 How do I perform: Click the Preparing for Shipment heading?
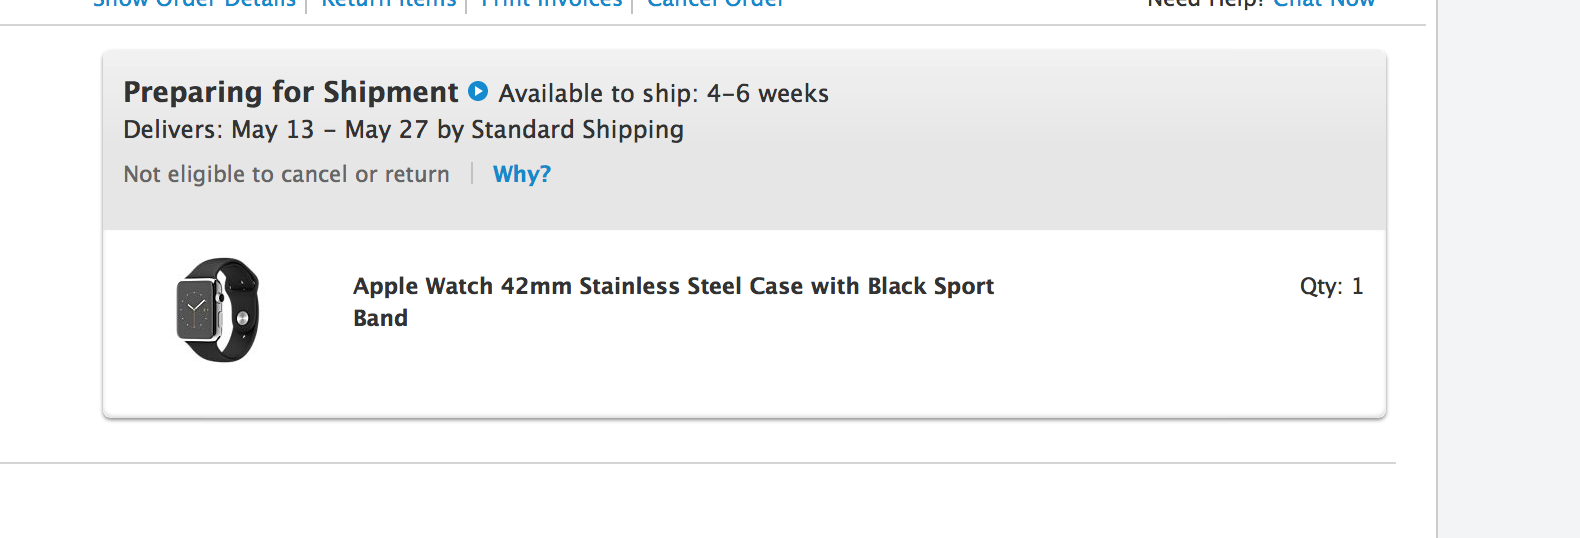click(290, 92)
